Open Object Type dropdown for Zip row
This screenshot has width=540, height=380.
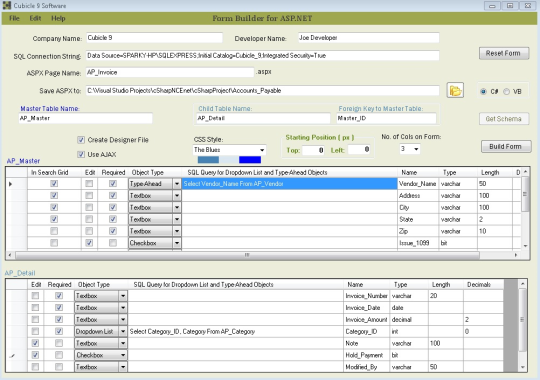177,231
